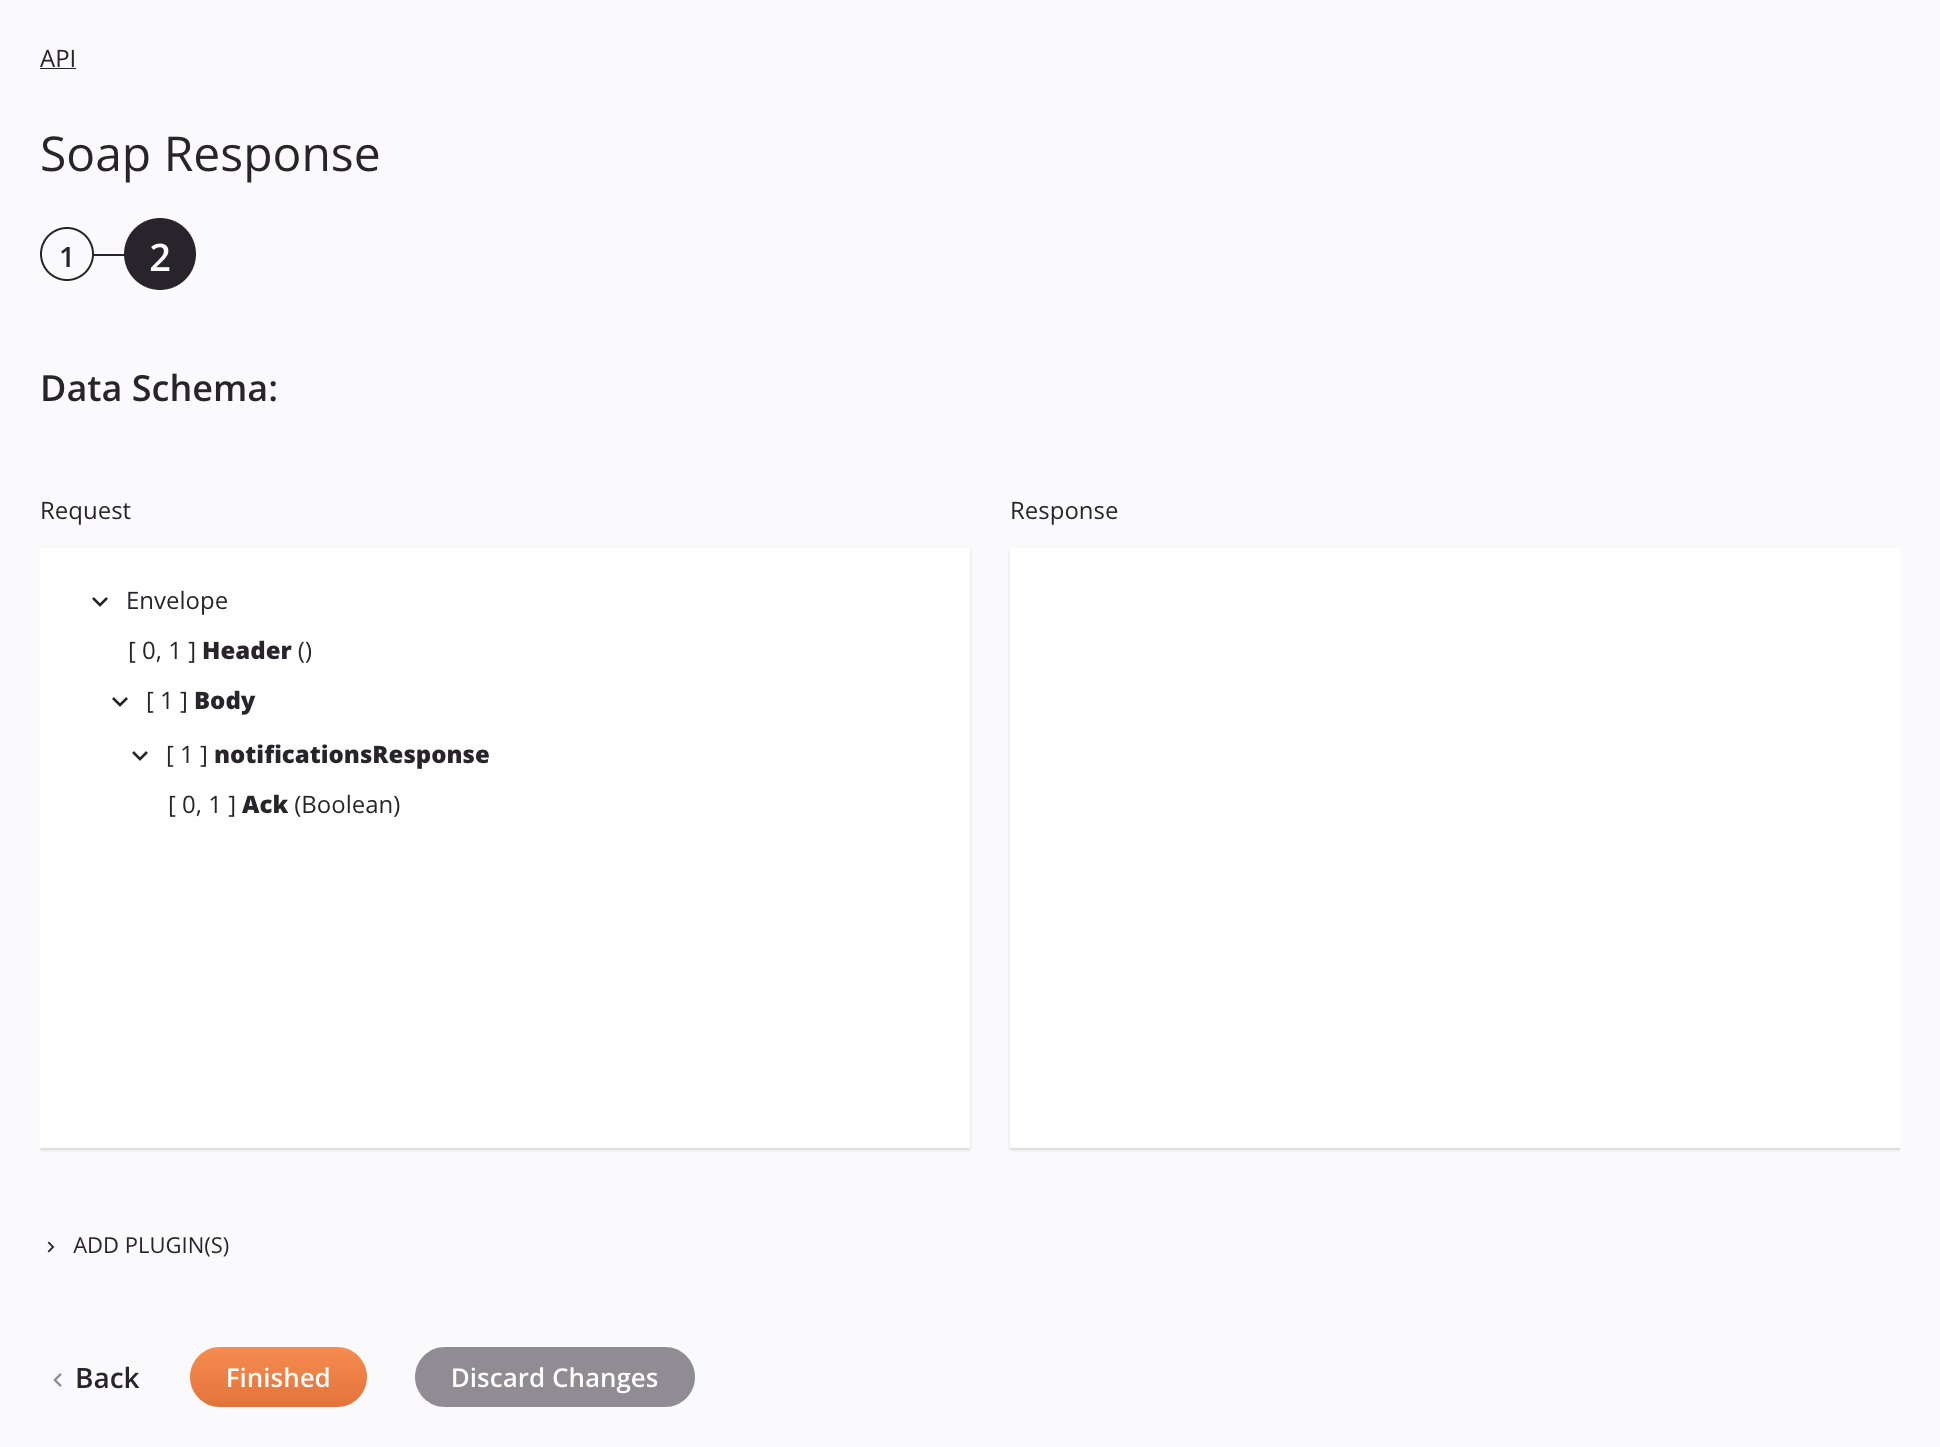This screenshot has height=1447, width=1940.
Task: Go to step 1 circle
Action: [67, 255]
